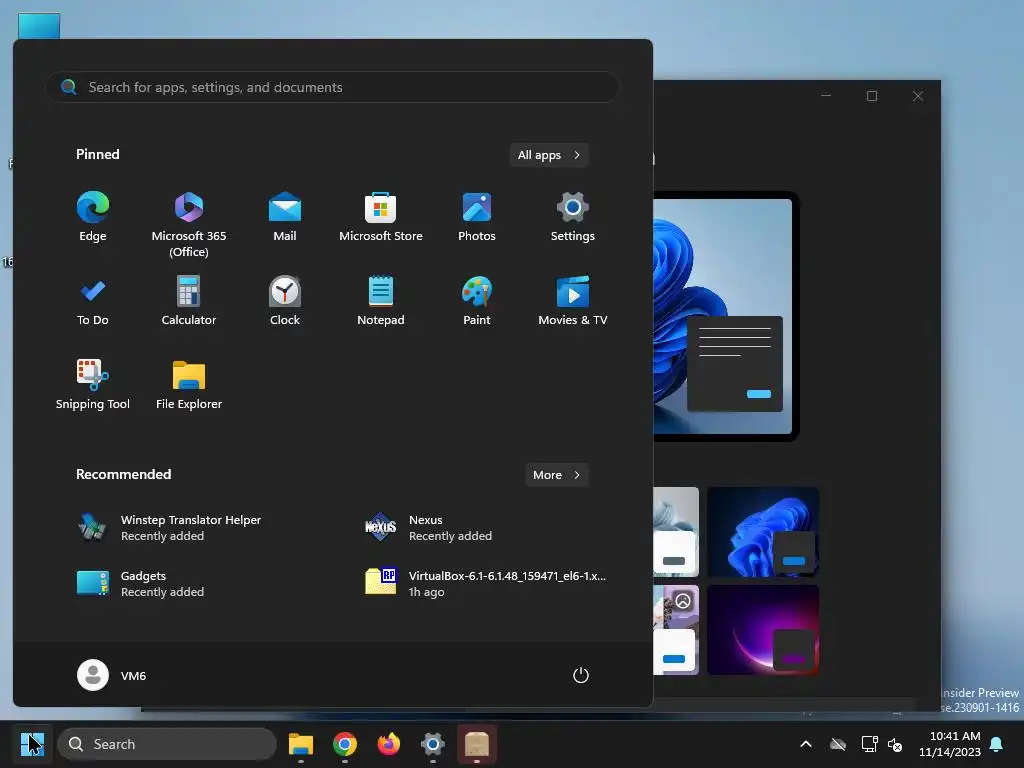Focus Start menu search field
Image resolution: width=1024 pixels, height=768 pixels.
(x=332, y=87)
